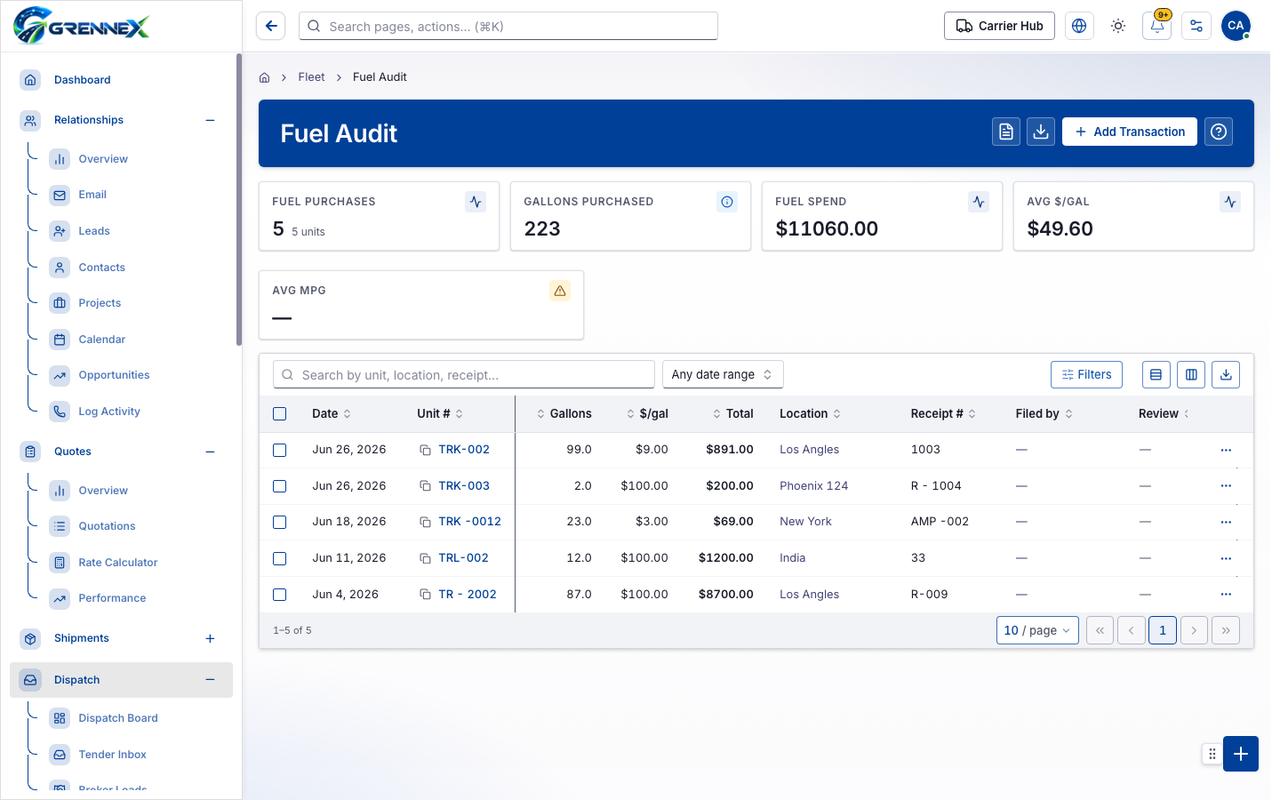Open Dashboard in the sidebar
The height and width of the screenshot is (800, 1280).
tap(82, 80)
